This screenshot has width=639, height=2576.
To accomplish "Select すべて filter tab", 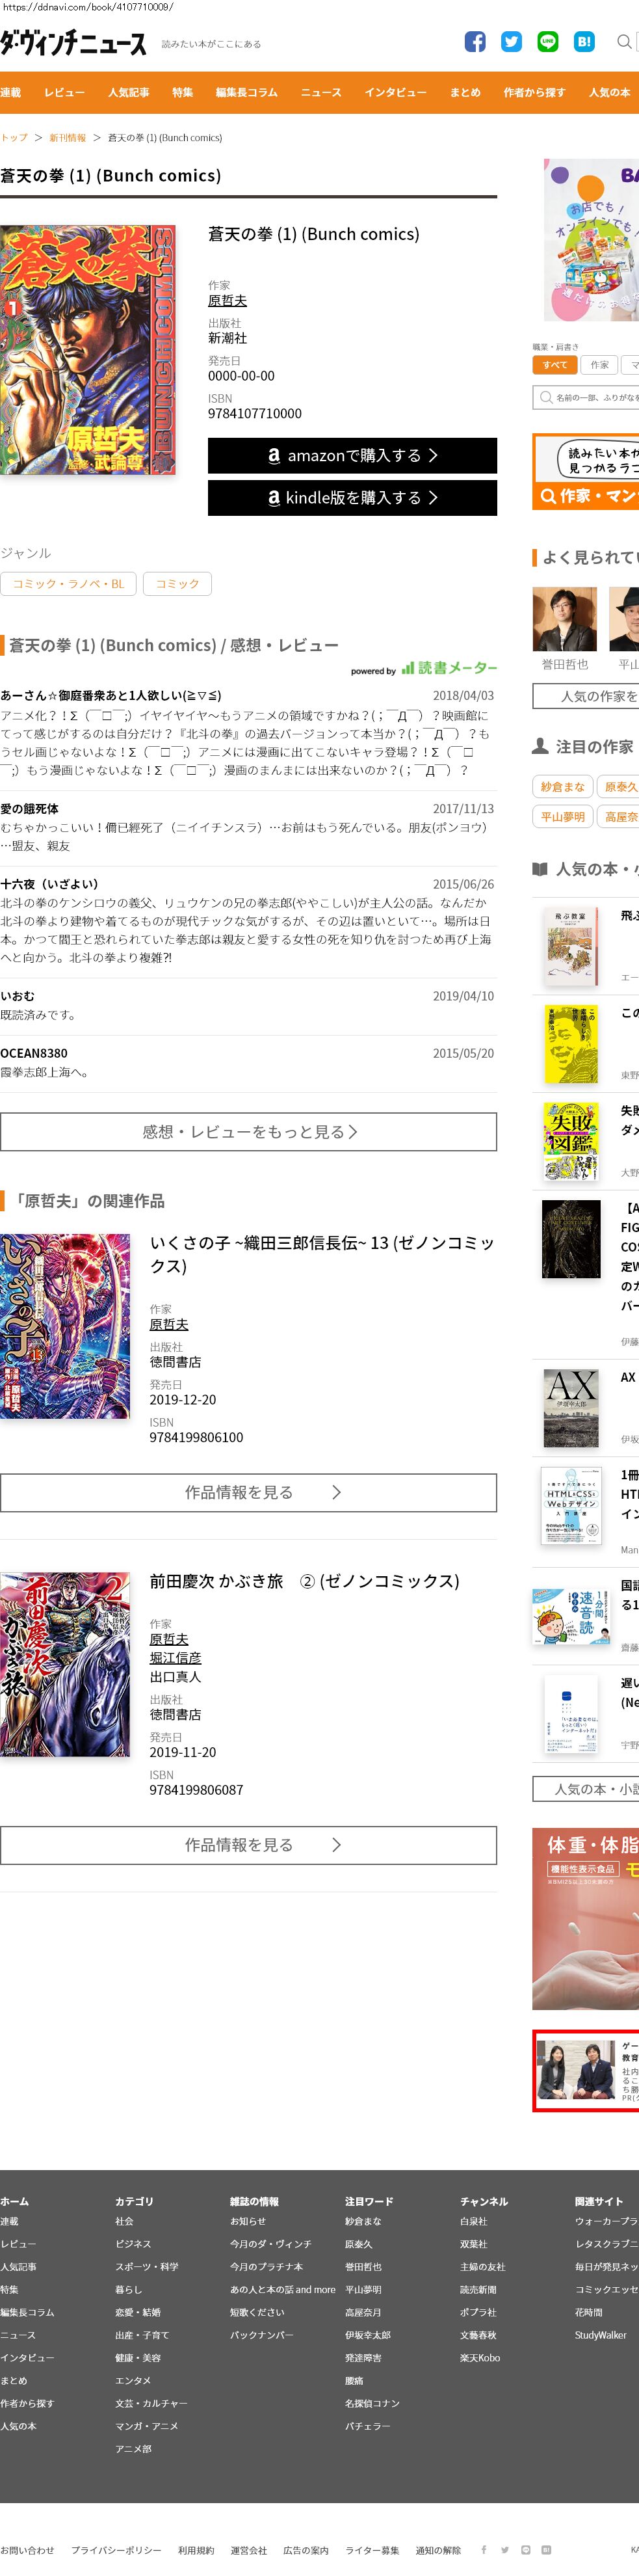I will point(555,365).
